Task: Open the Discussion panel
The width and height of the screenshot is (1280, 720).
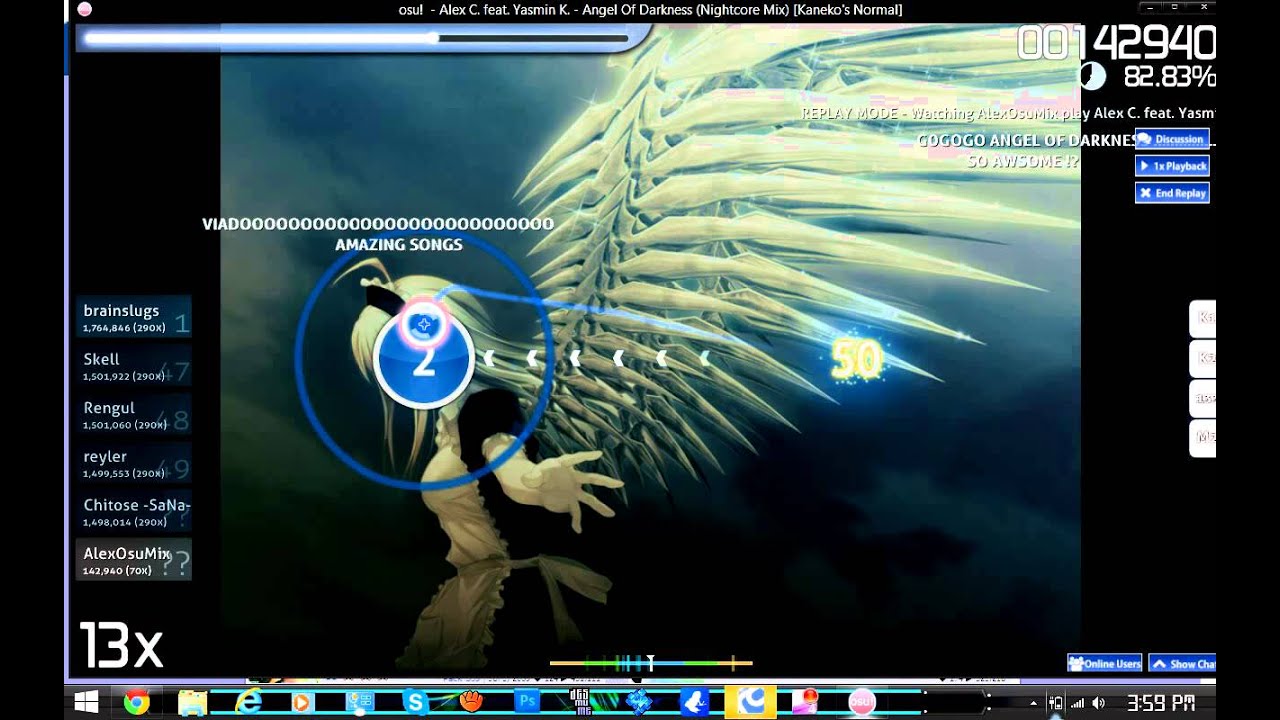Action: click(x=1172, y=139)
